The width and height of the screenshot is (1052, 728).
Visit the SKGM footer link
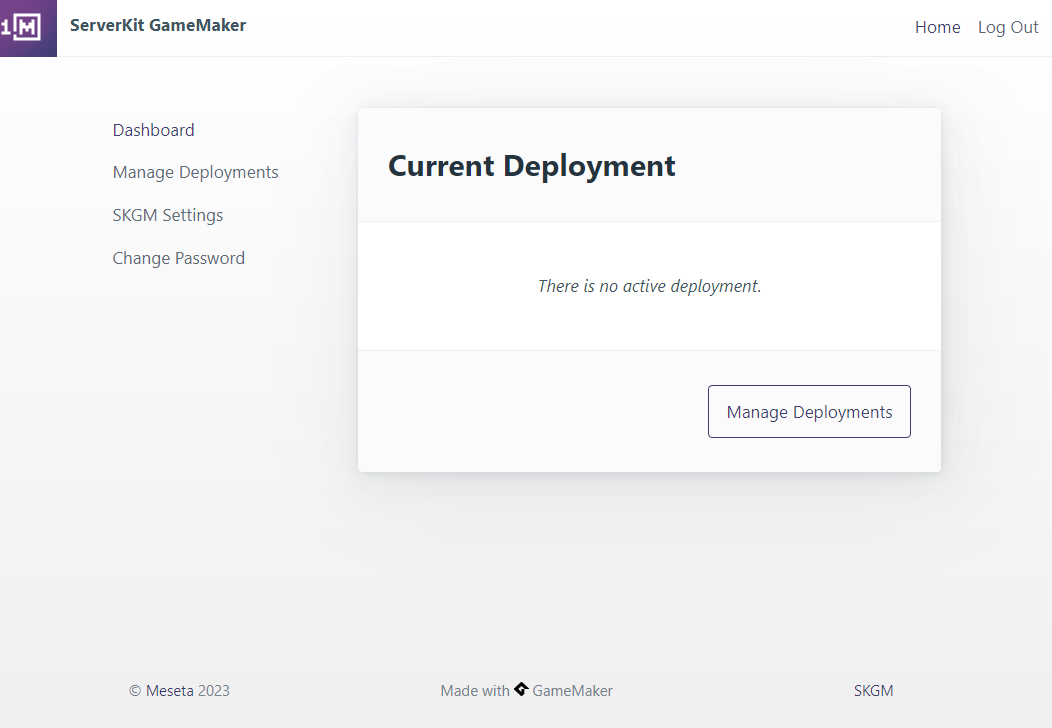click(x=874, y=690)
